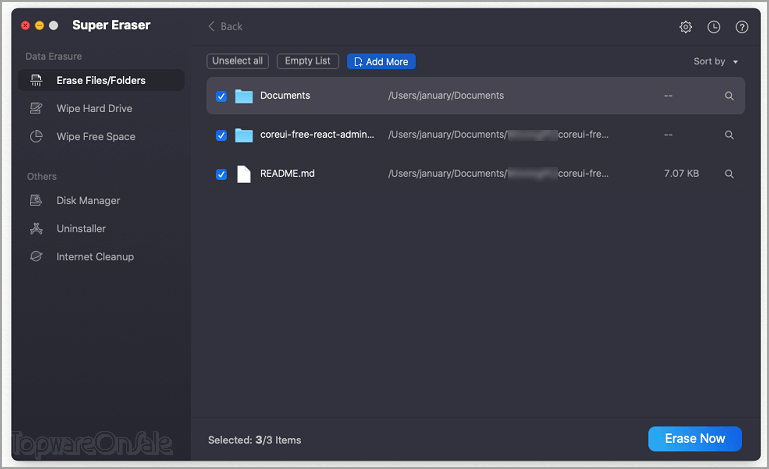Open Internet Cleanup section
This screenshot has width=769, height=469.
tap(95, 257)
